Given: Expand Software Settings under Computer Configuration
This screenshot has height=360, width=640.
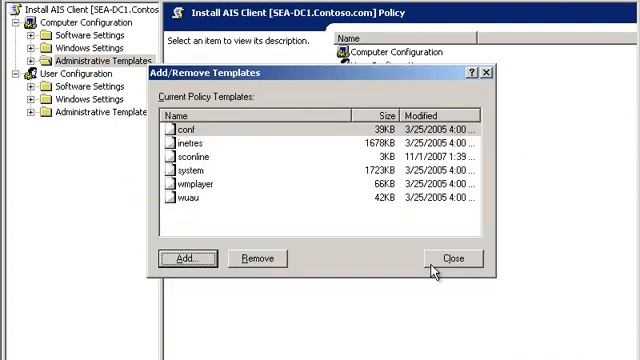Looking at the screenshot, I should (31, 36).
